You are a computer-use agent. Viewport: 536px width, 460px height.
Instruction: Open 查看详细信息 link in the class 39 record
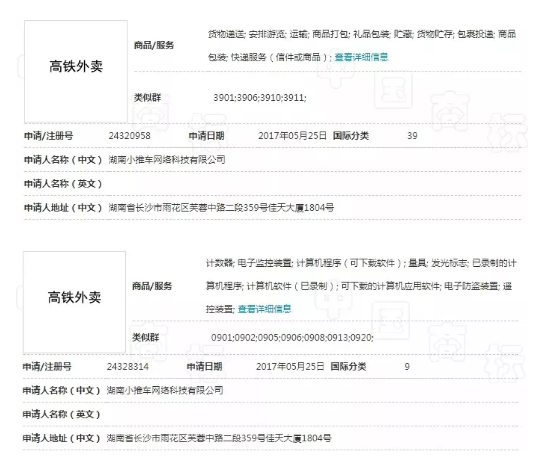pyautogui.click(x=361, y=57)
